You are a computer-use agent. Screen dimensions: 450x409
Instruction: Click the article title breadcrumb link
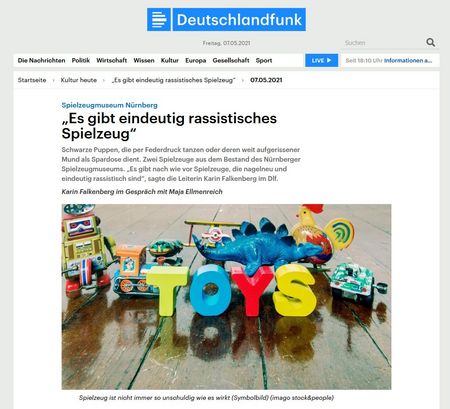coord(174,80)
